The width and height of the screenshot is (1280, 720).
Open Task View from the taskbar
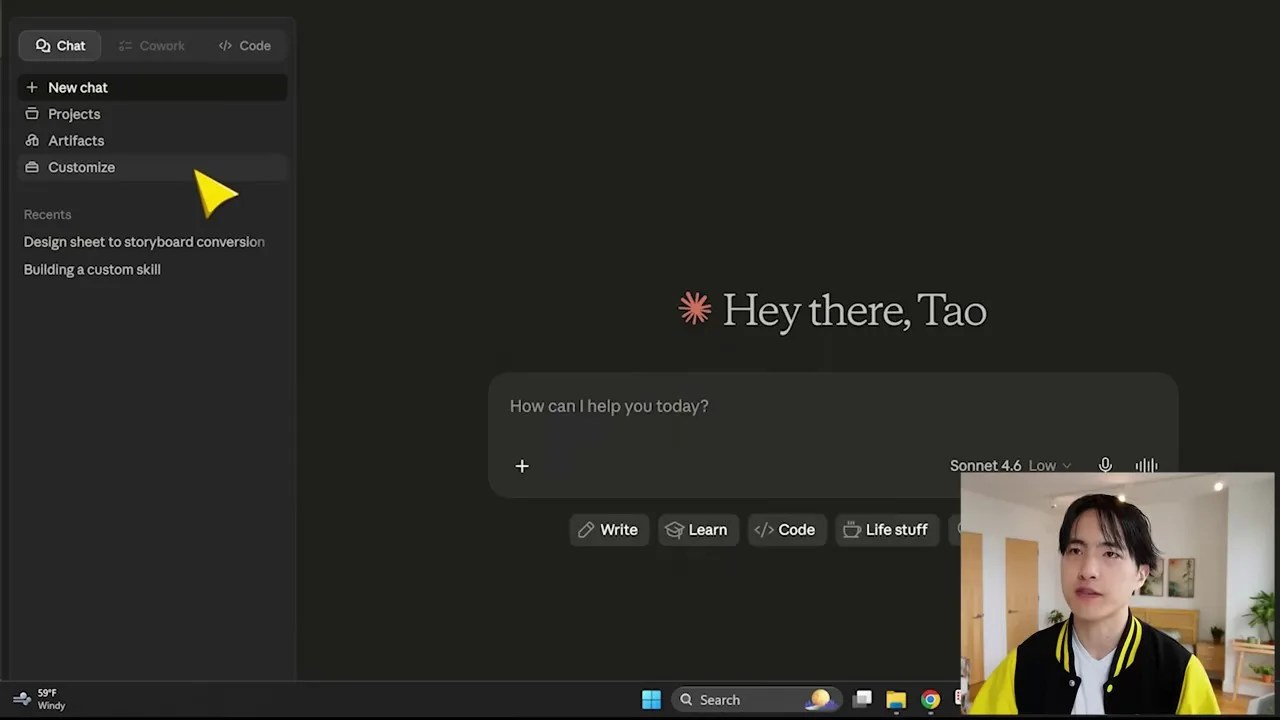[863, 700]
